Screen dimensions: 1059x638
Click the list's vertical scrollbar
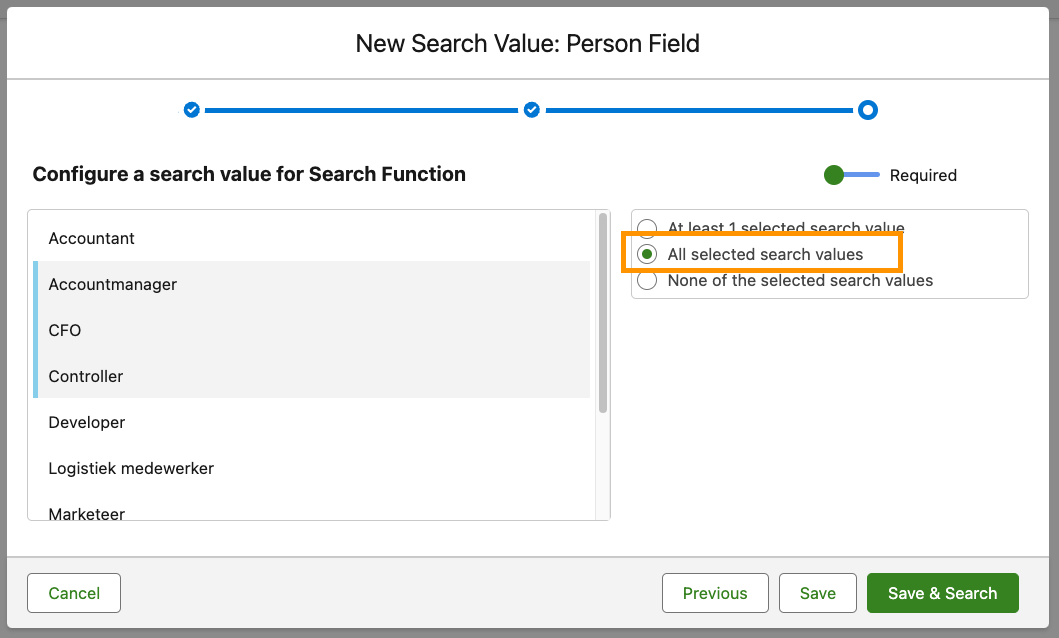pyautogui.click(x=603, y=312)
